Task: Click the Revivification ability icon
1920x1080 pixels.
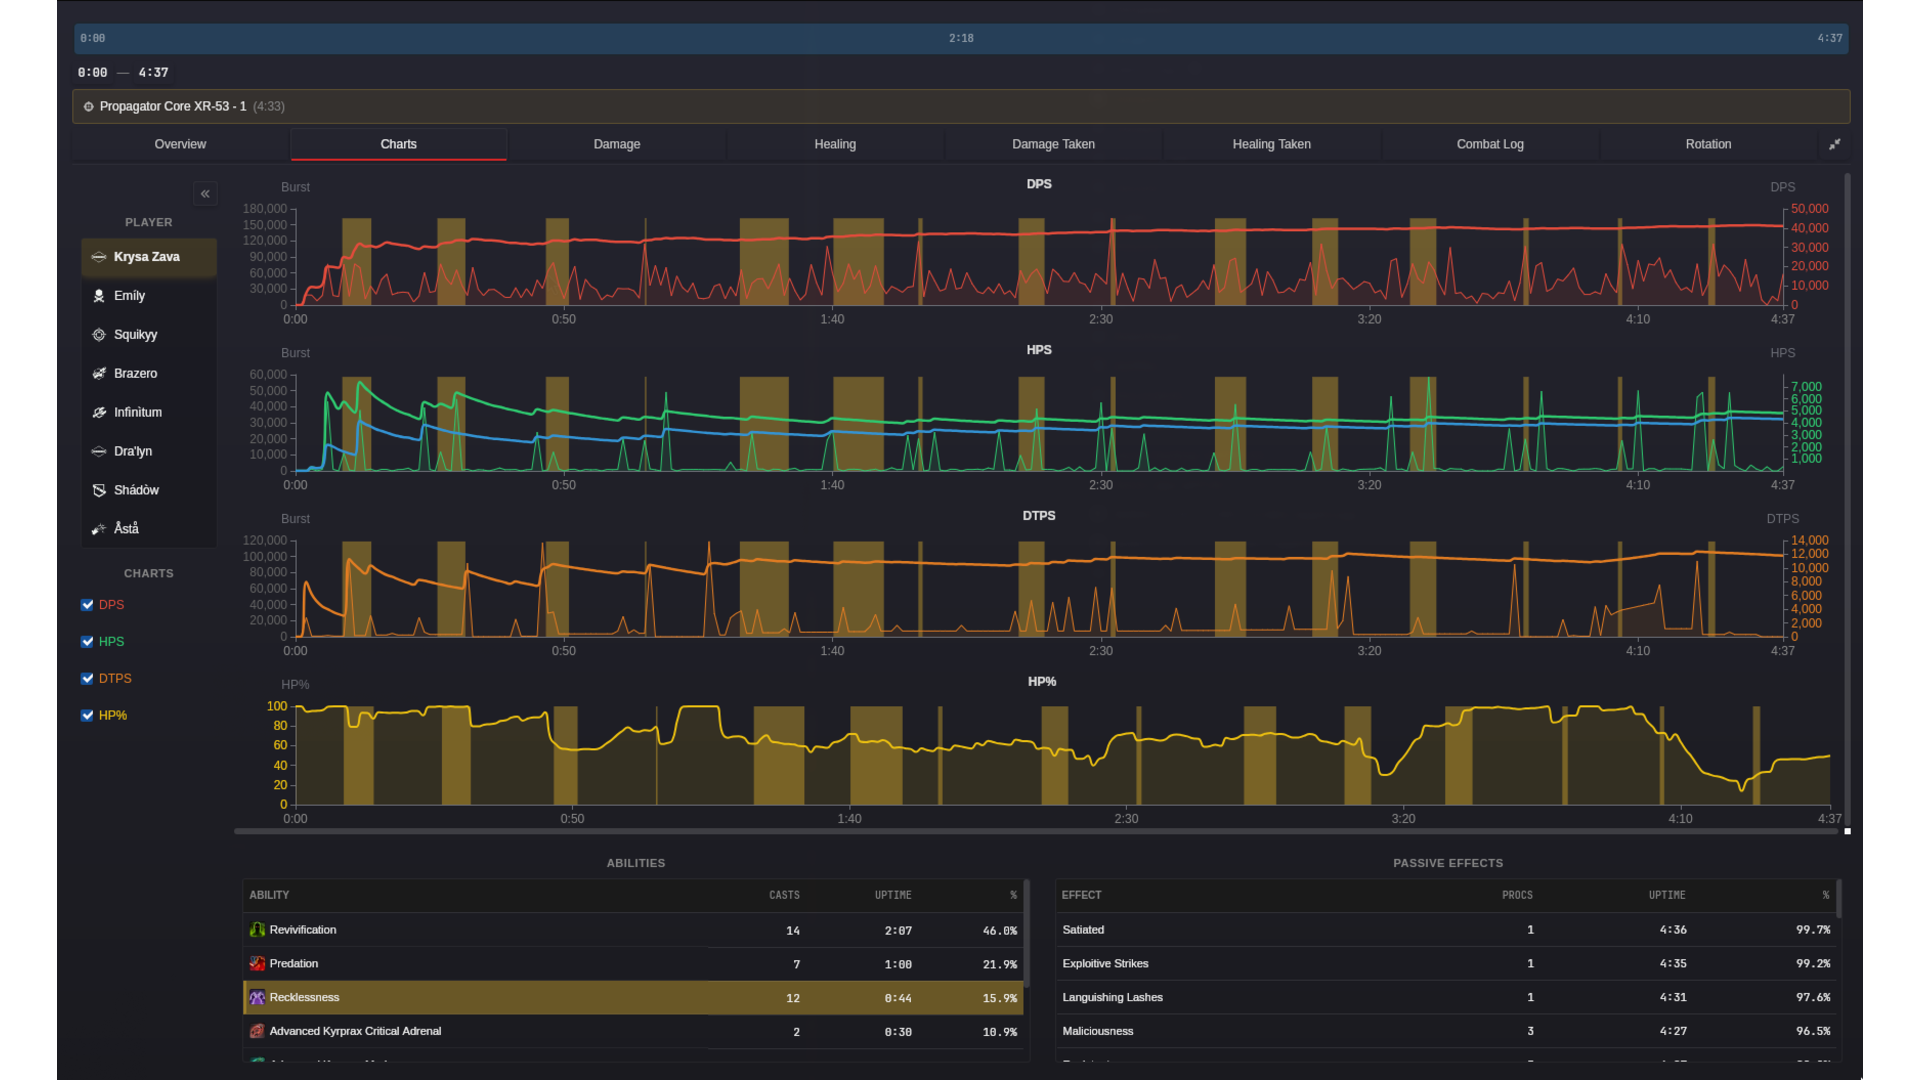Action: click(x=257, y=929)
